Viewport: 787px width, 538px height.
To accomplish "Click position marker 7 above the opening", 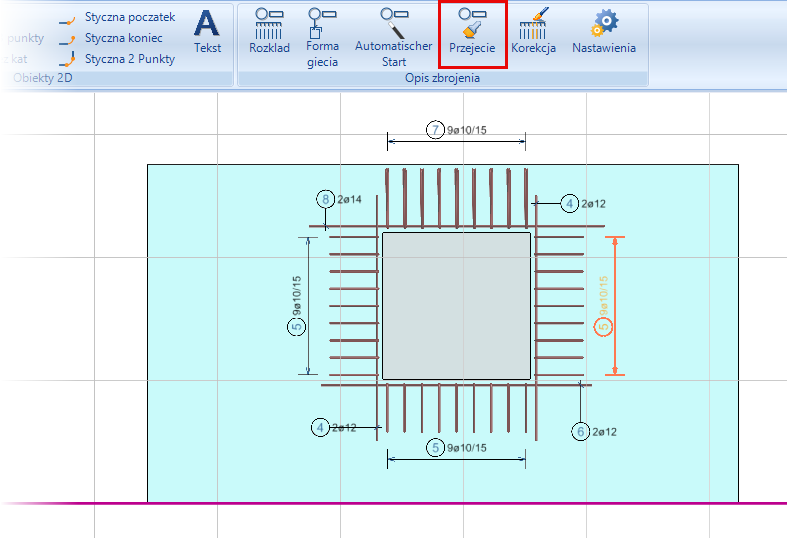I will point(434,130).
